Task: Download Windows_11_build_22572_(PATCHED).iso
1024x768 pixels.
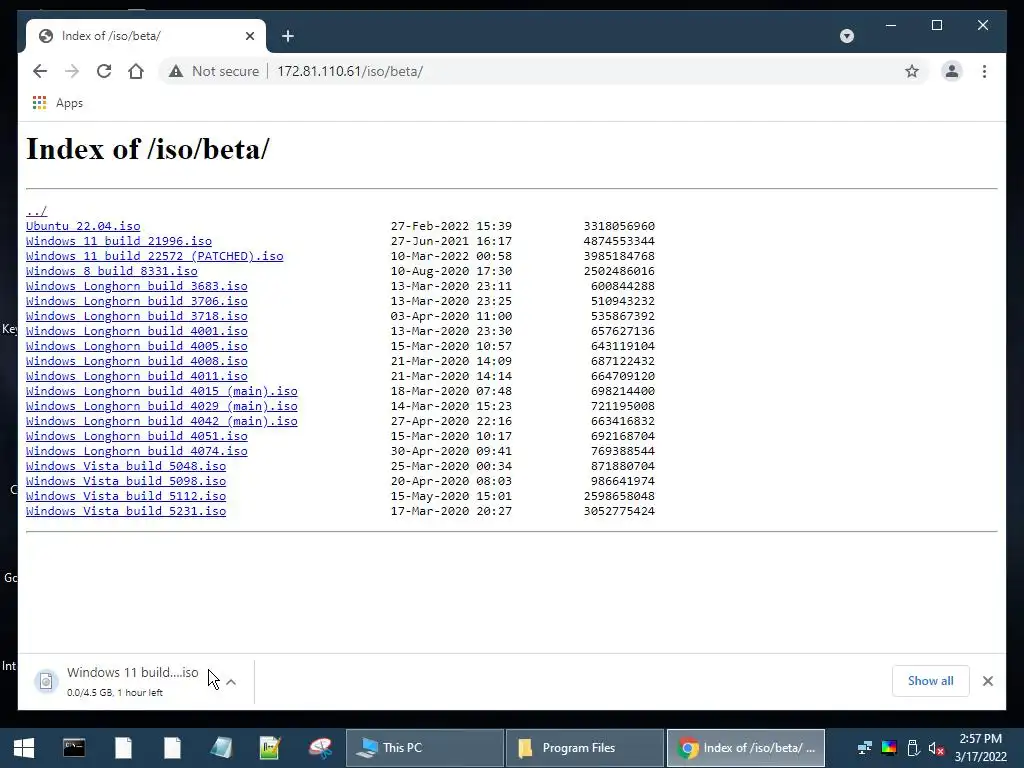Action: tap(155, 256)
